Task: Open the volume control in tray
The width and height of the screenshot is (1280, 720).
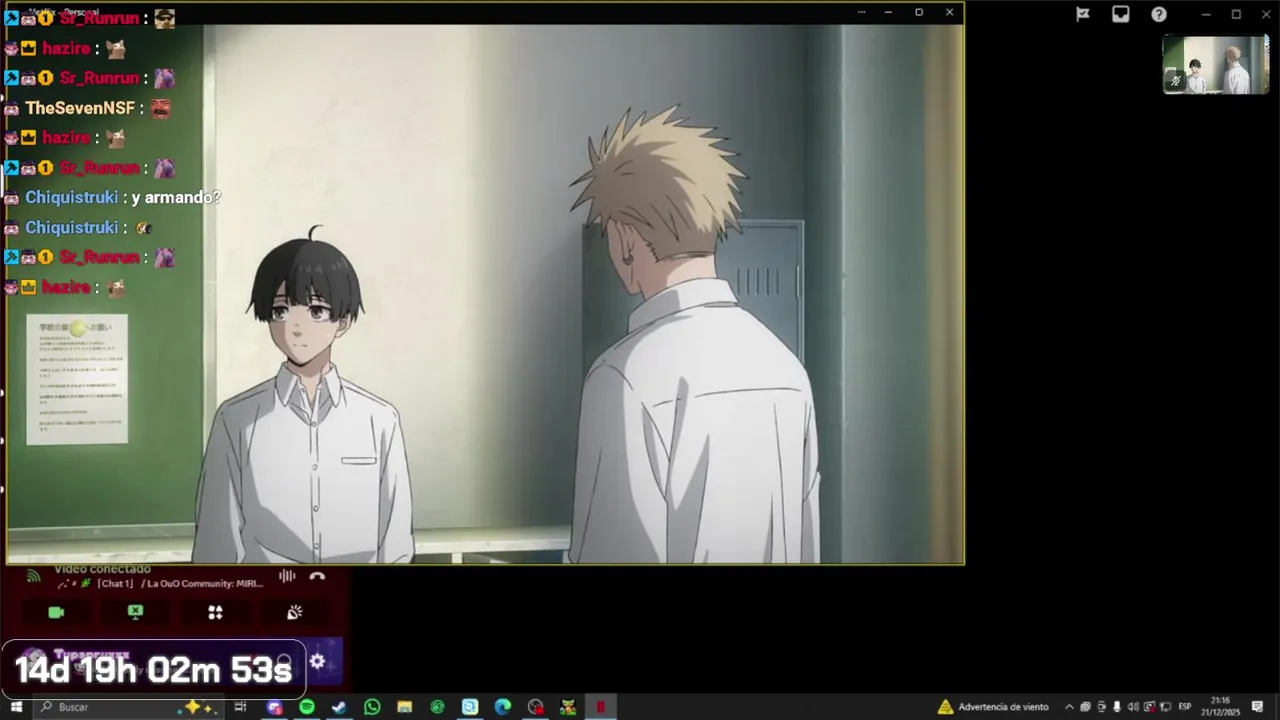Action: [1133, 707]
